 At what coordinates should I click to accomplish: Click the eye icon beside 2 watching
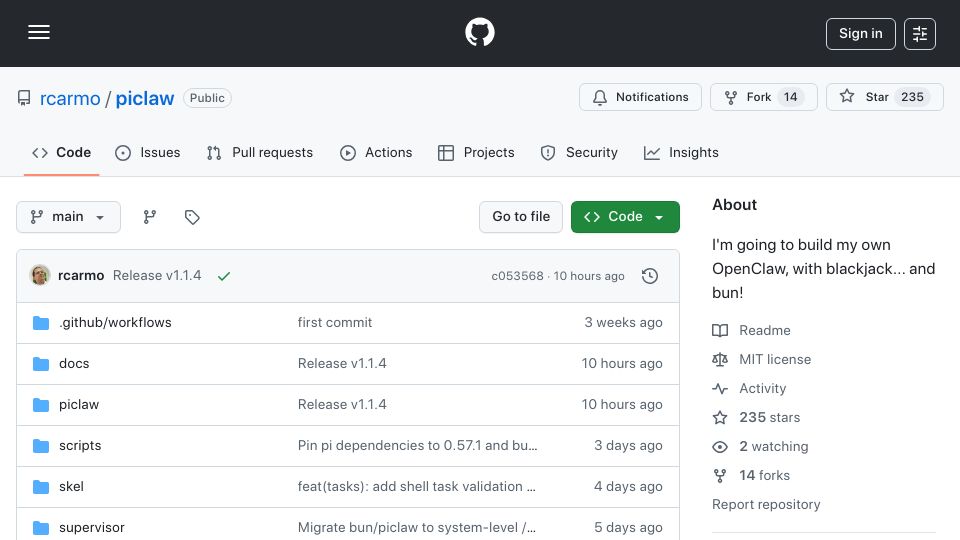[x=720, y=447]
